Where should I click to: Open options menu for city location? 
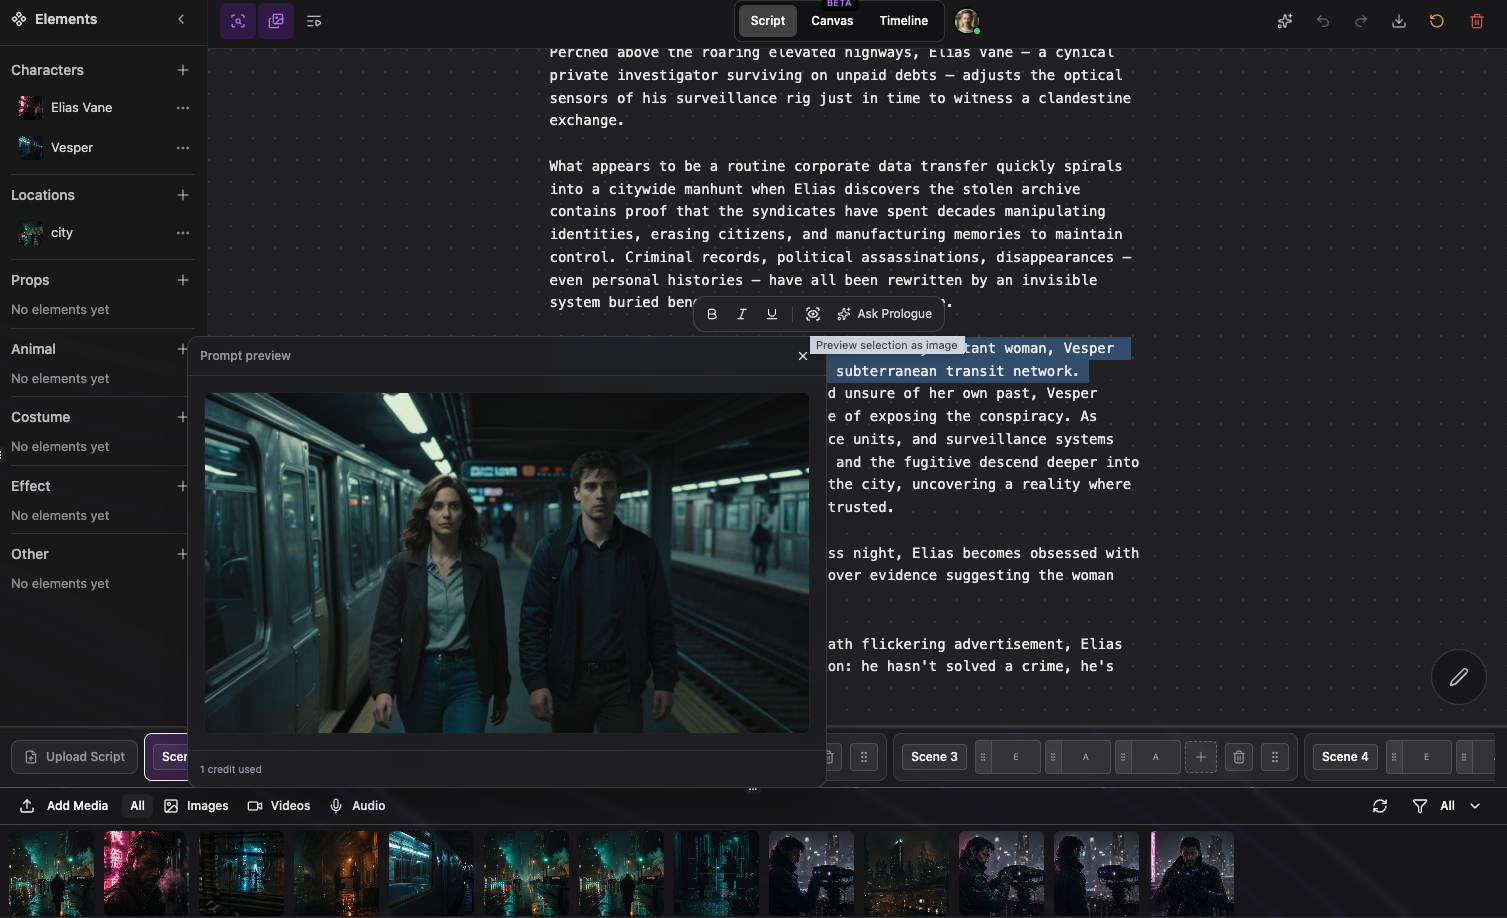point(183,233)
